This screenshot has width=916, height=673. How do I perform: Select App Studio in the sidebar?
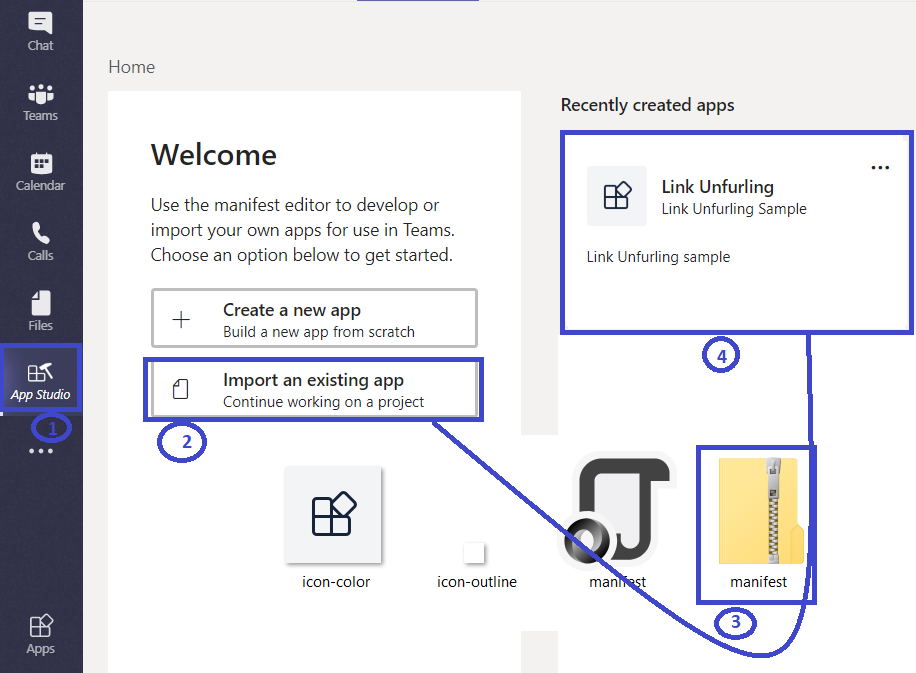[40, 378]
